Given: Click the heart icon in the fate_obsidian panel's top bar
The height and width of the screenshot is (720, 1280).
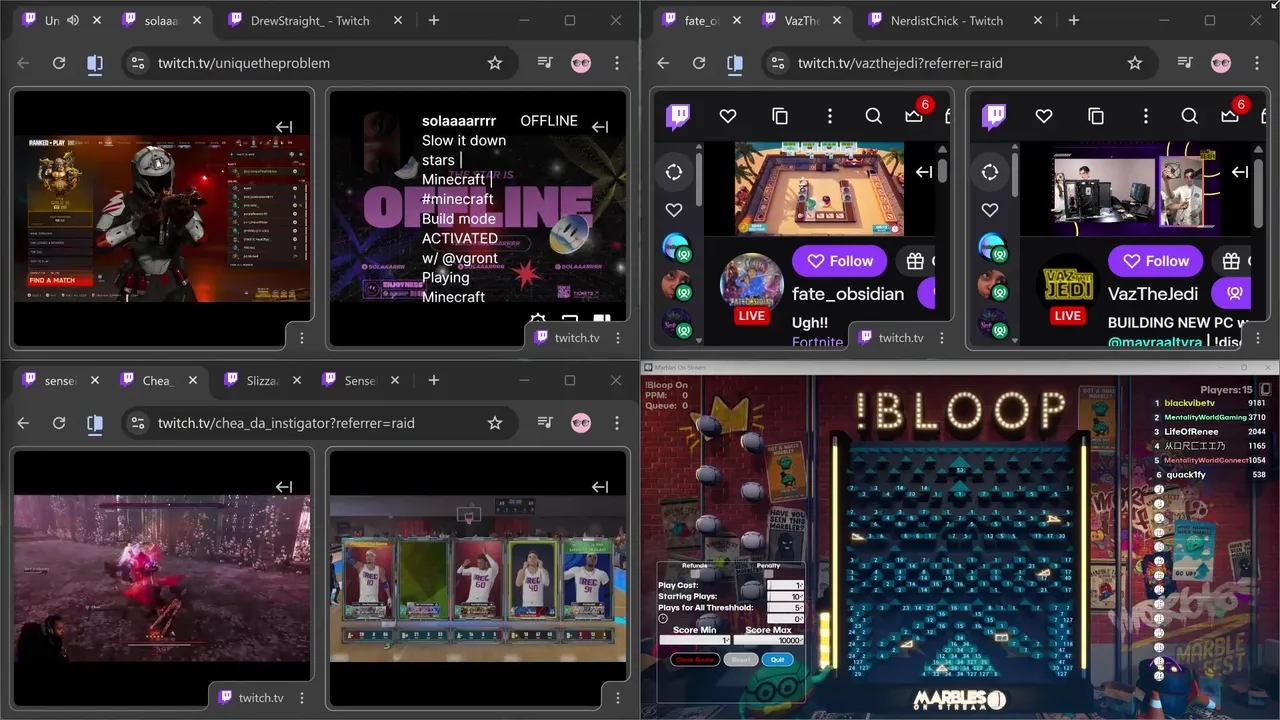Looking at the screenshot, I should click(728, 116).
